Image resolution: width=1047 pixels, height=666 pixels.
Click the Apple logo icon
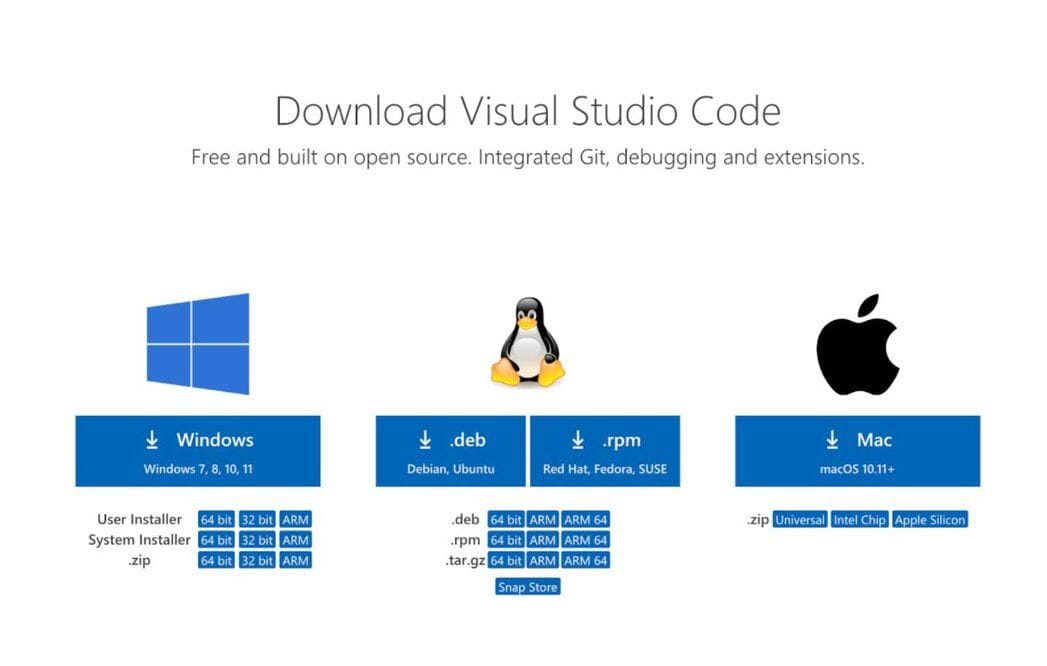coord(860,342)
